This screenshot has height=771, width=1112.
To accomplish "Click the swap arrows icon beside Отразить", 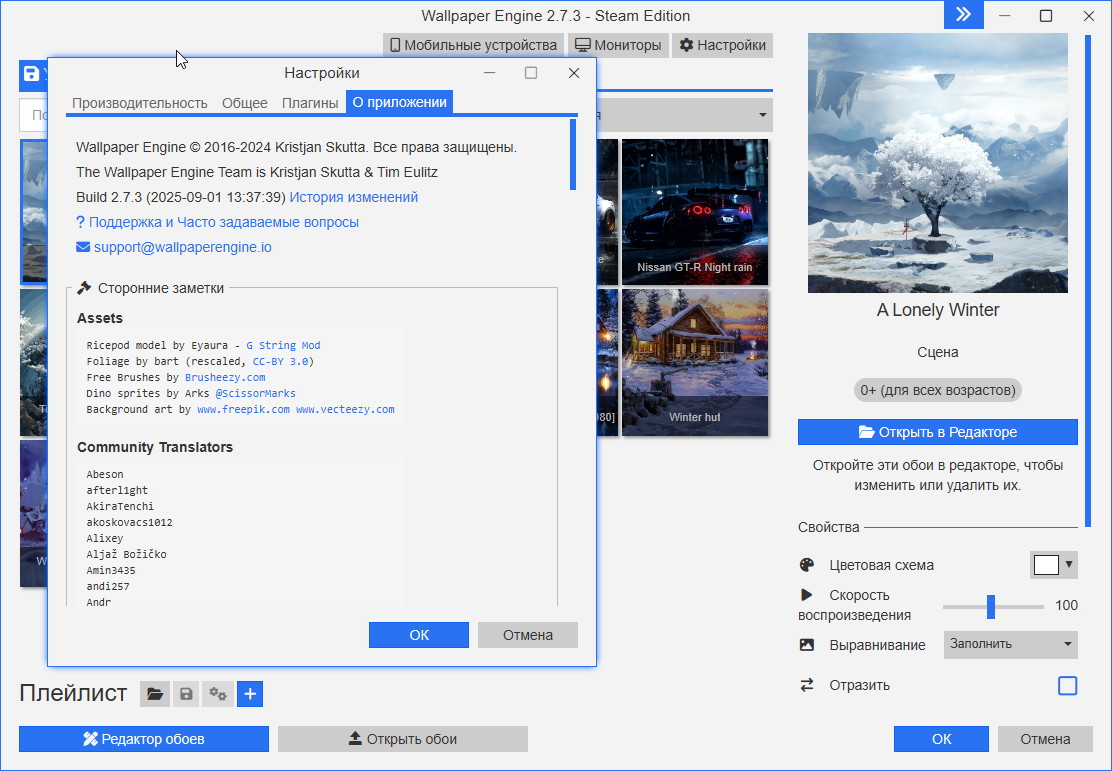I will pyautogui.click(x=806, y=684).
